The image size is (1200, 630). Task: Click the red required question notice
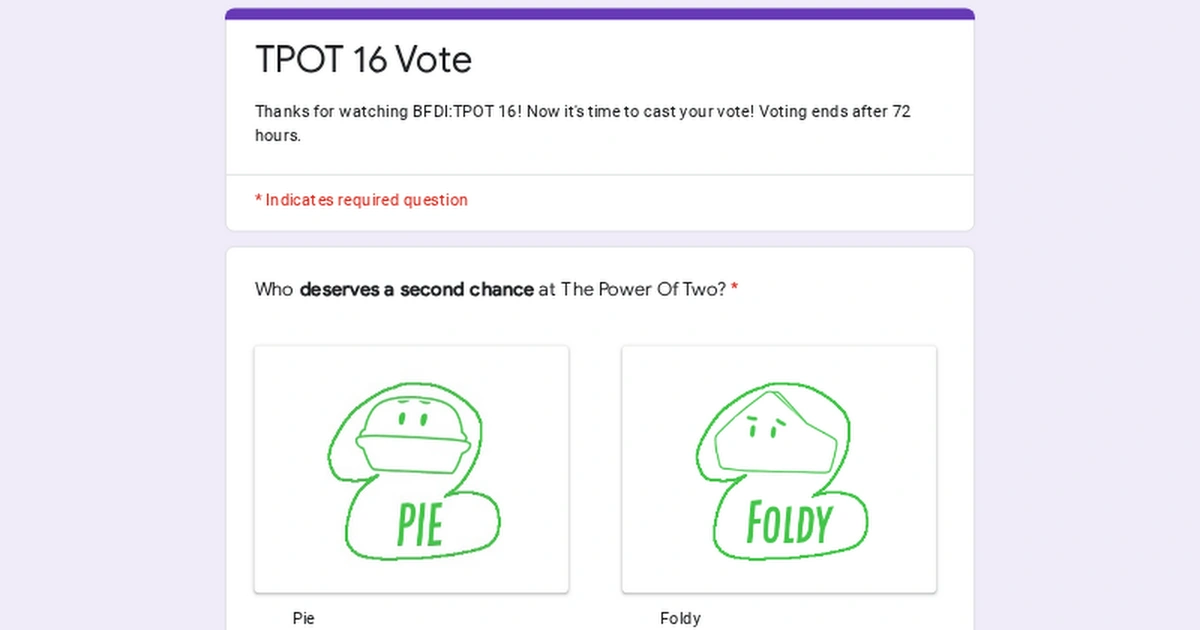pos(361,200)
